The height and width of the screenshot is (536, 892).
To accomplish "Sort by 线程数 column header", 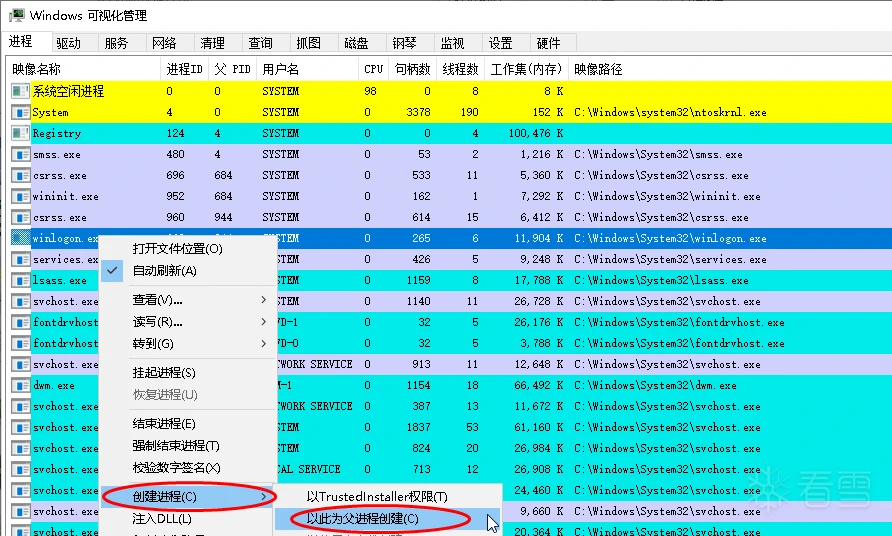I will (461, 69).
